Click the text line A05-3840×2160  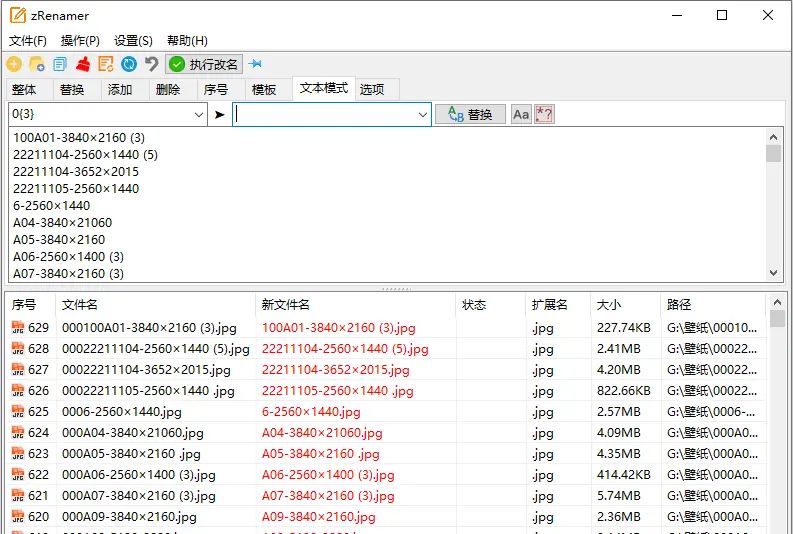coord(59,239)
